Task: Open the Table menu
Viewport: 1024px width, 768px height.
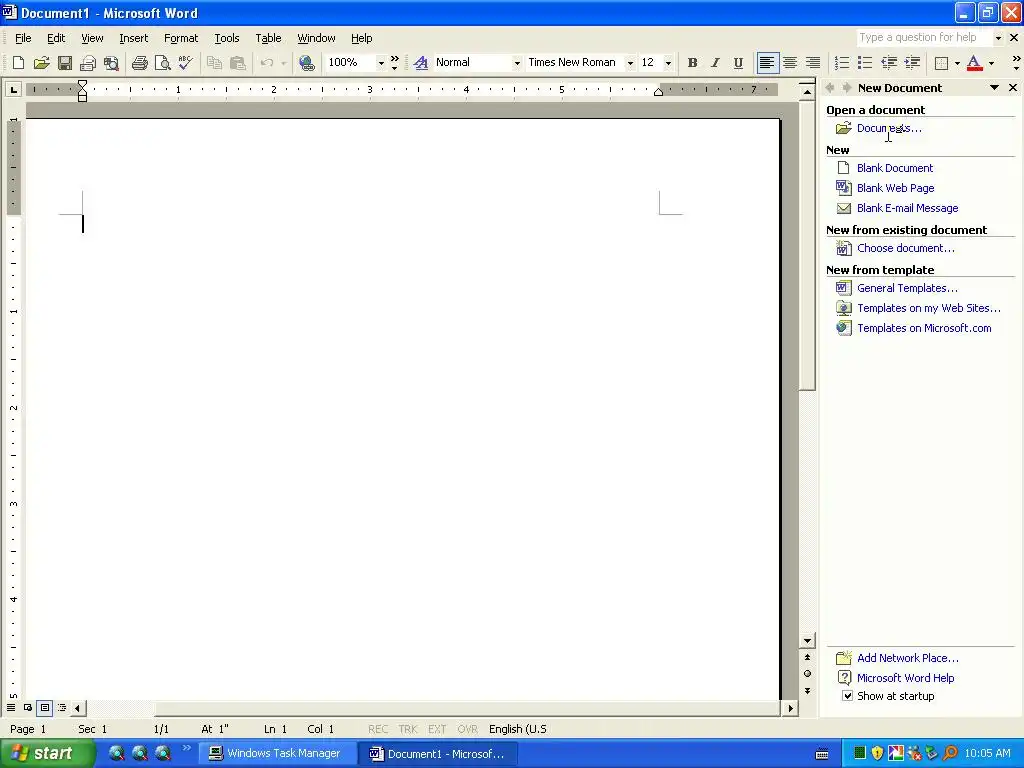Action: 268,38
